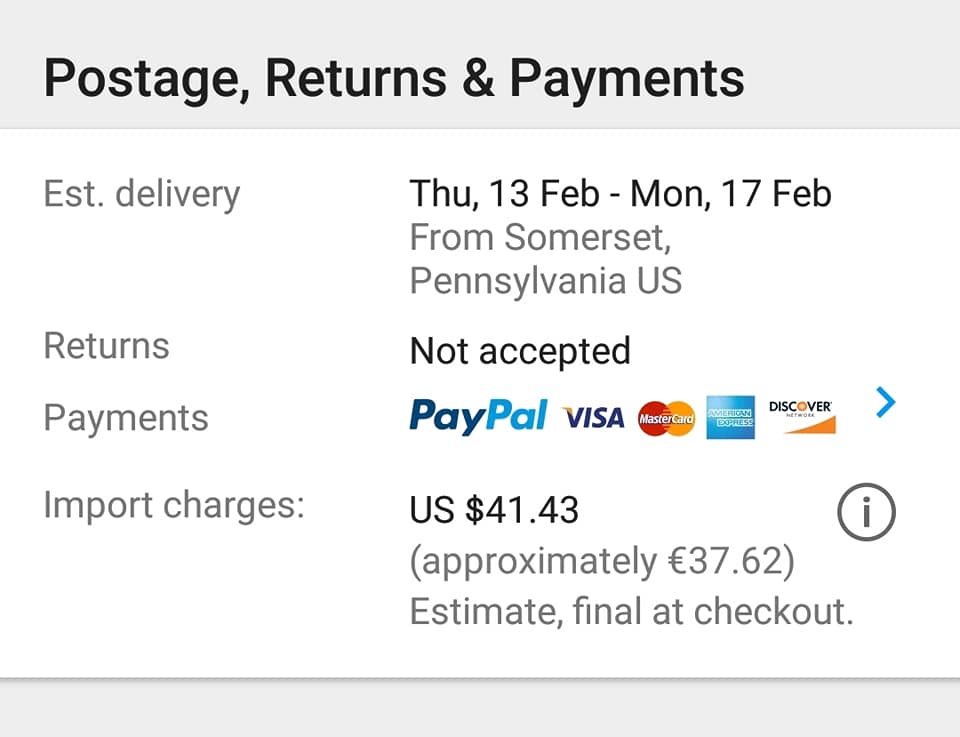Image resolution: width=960 pixels, height=737 pixels.
Task: Click the MasterCard payment icon
Action: coord(666,418)
